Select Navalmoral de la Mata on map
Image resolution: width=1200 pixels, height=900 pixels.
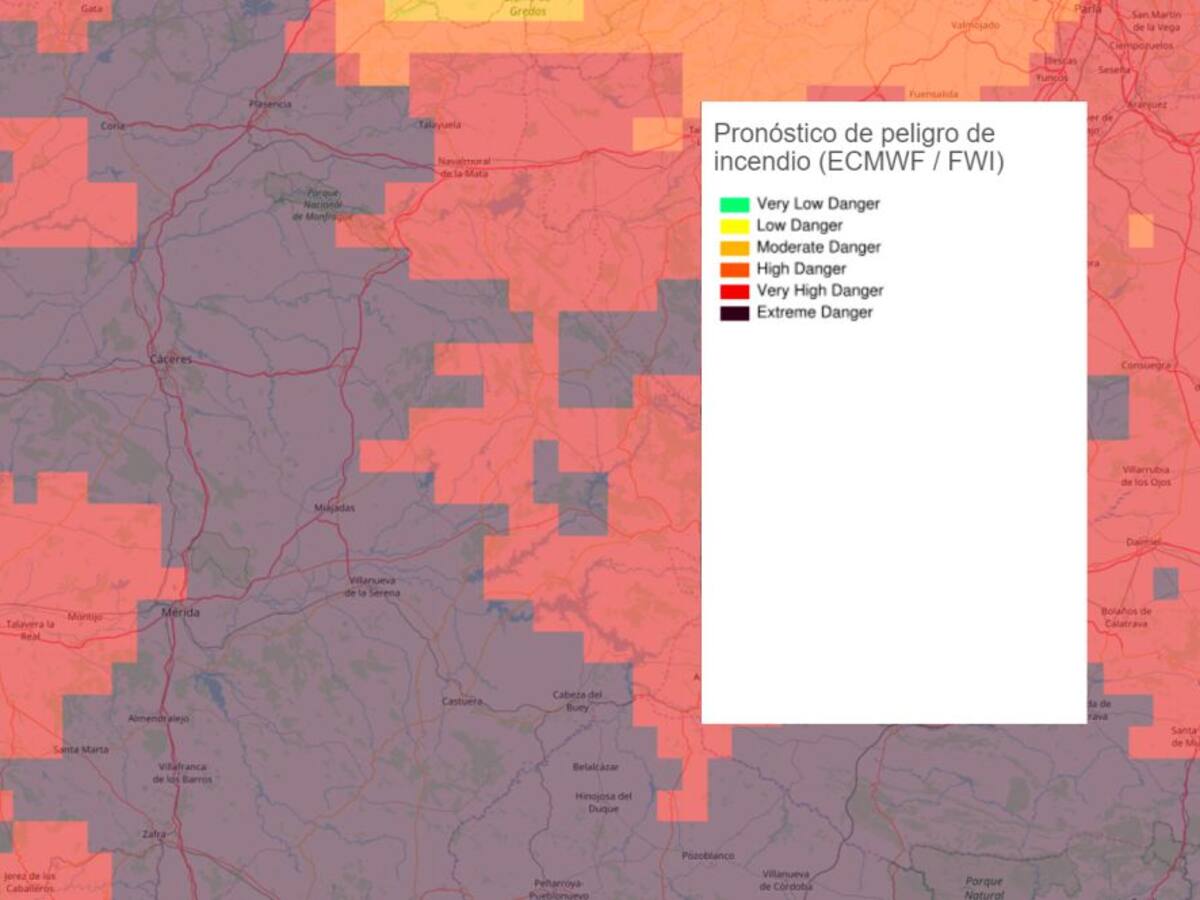click(463, 167)
